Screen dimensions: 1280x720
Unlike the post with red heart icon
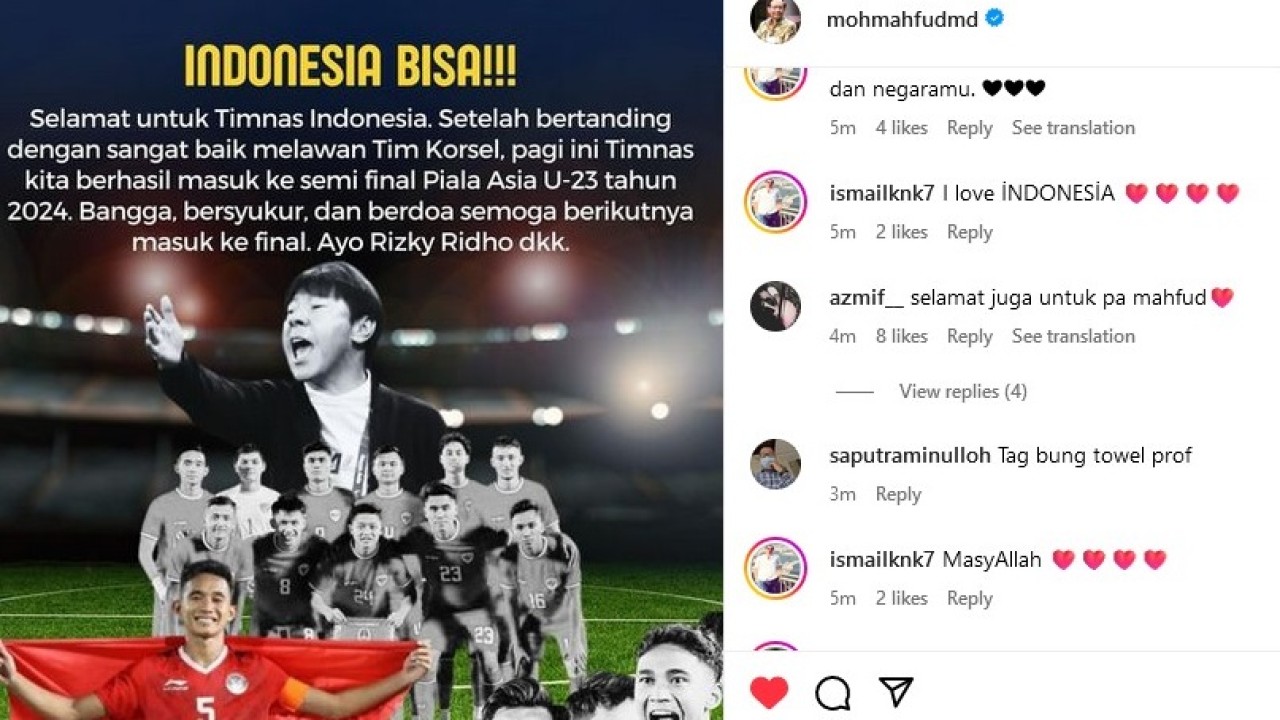tap(769, 692)
